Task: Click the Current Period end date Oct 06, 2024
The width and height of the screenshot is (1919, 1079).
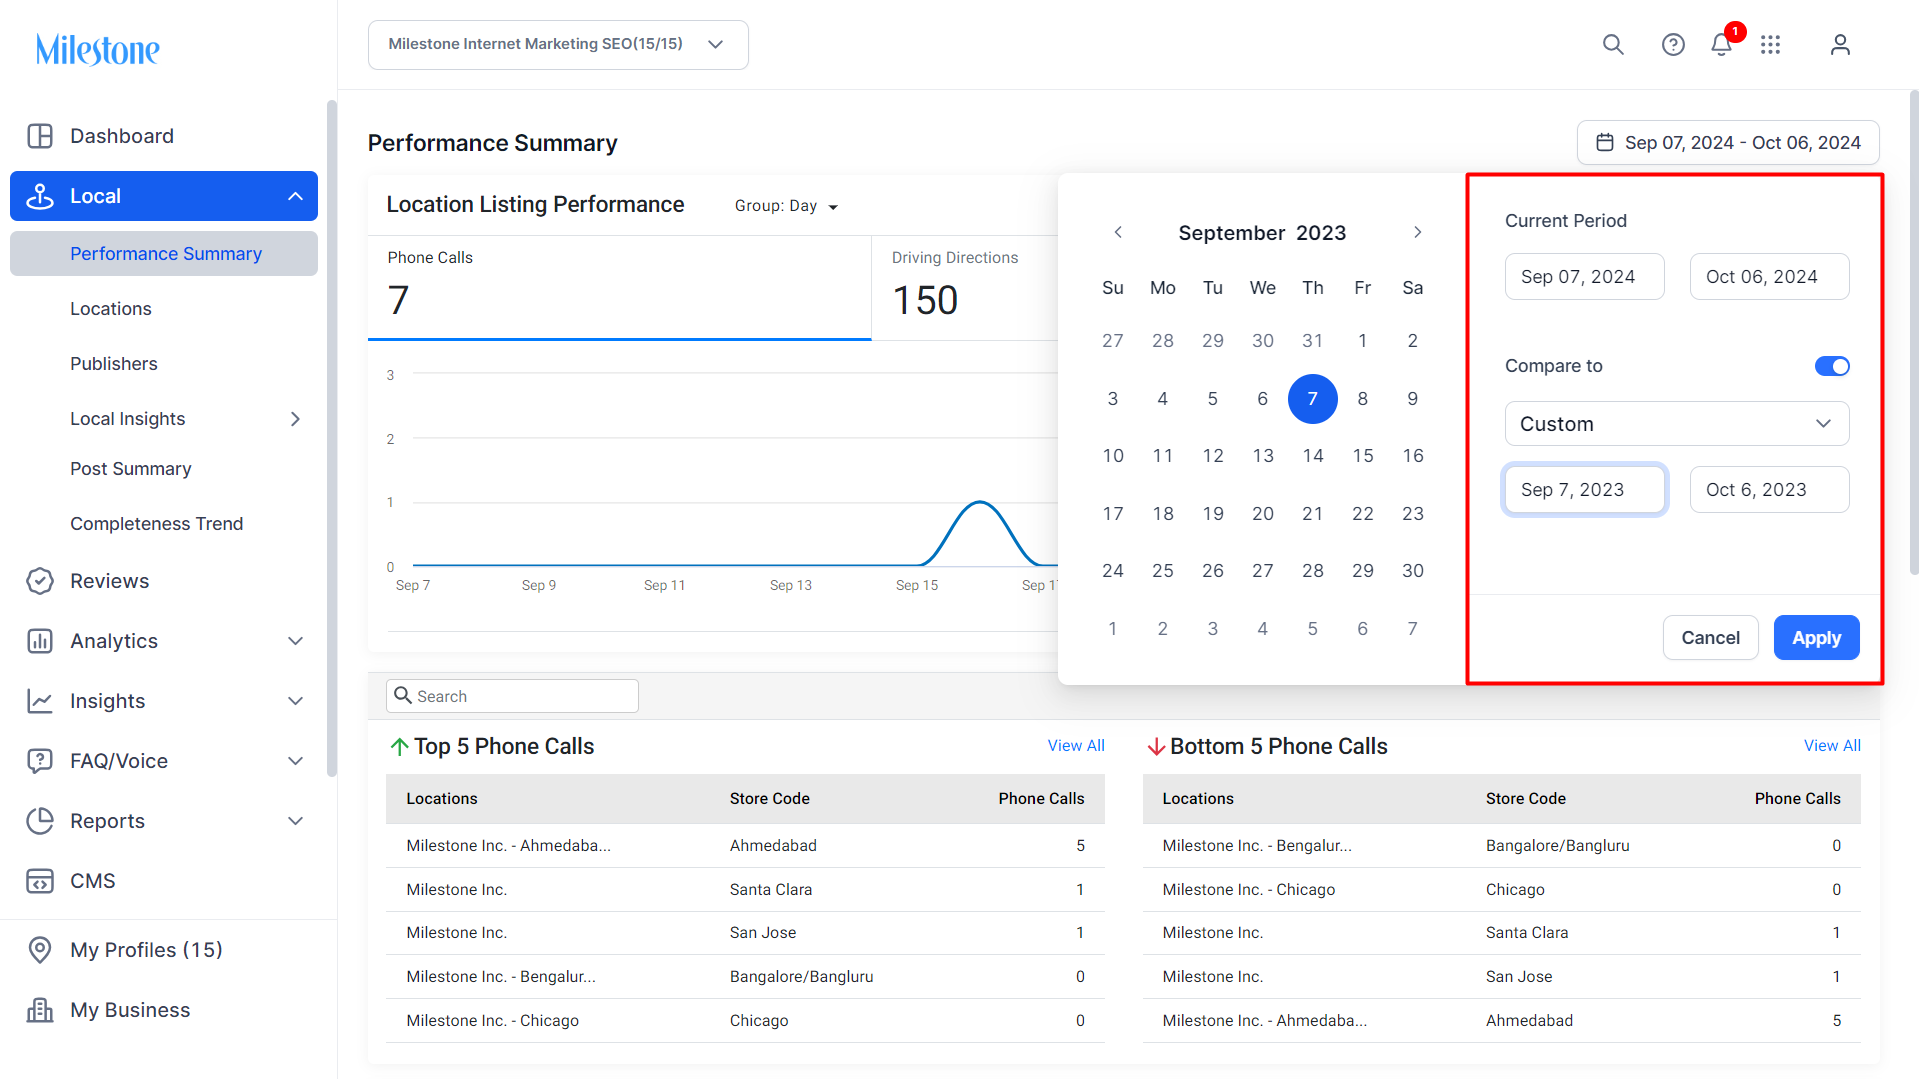Action: (x=1769, y=277)
